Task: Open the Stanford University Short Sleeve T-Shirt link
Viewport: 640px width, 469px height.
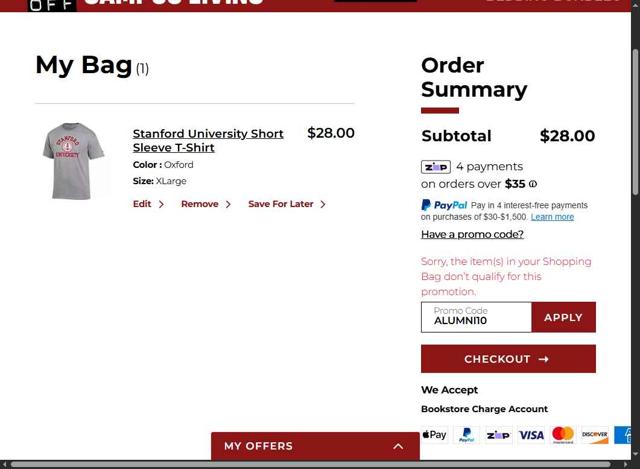Action: point(208,140)
